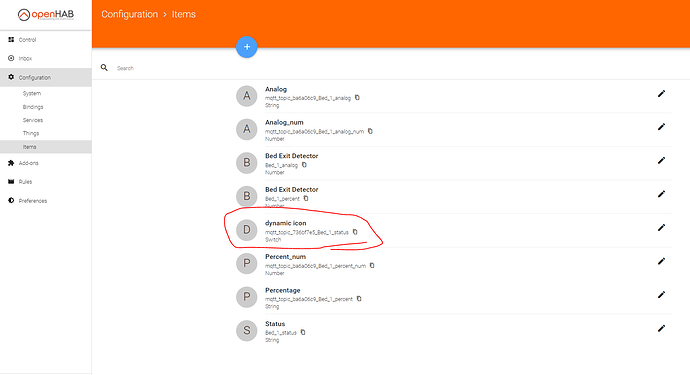Open the Rules section
The height and width of the screenshot is (375, 690).
click(x=46, y=182)
